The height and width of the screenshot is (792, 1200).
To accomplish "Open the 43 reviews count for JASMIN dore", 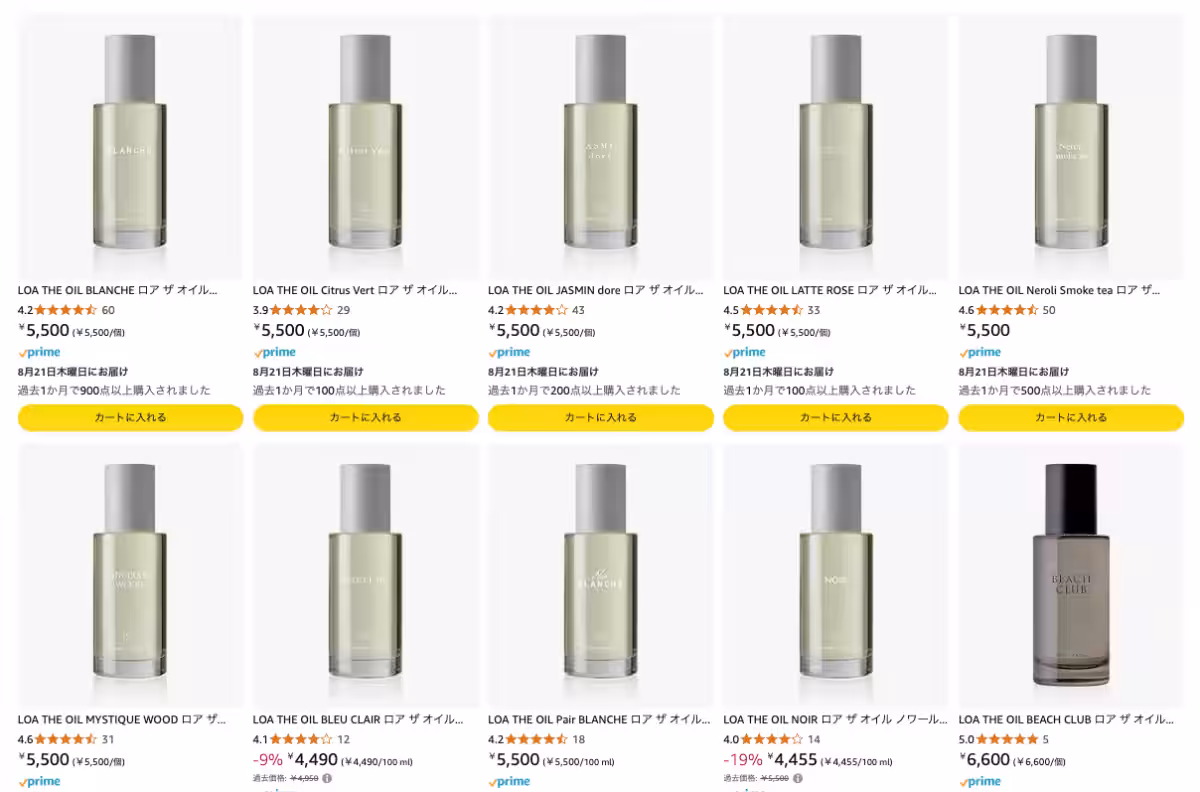I will coord(578,310).
